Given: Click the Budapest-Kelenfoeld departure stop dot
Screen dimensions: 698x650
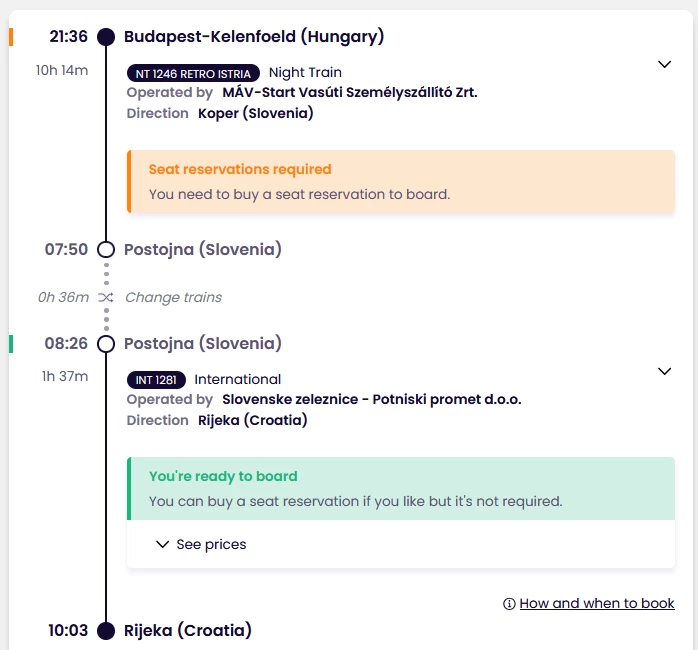Looking at the screenshot, I should coord(106,37).
